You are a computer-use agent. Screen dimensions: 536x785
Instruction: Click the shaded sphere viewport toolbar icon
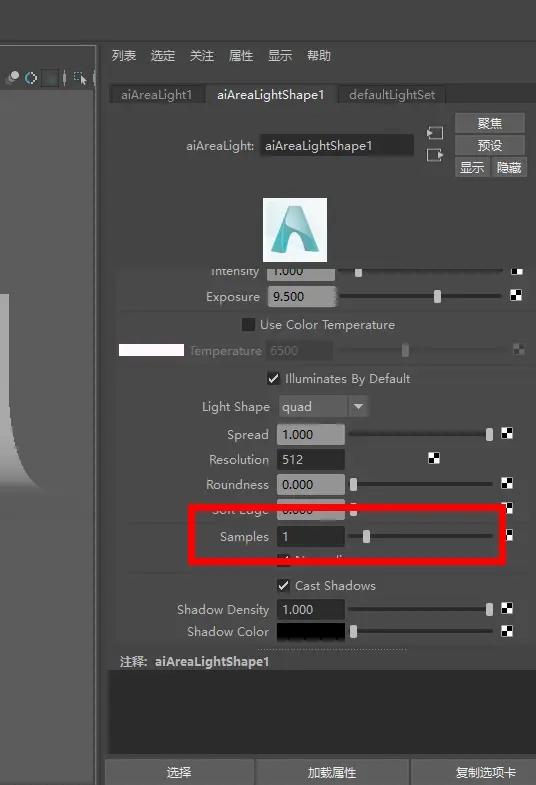[13, 77]
